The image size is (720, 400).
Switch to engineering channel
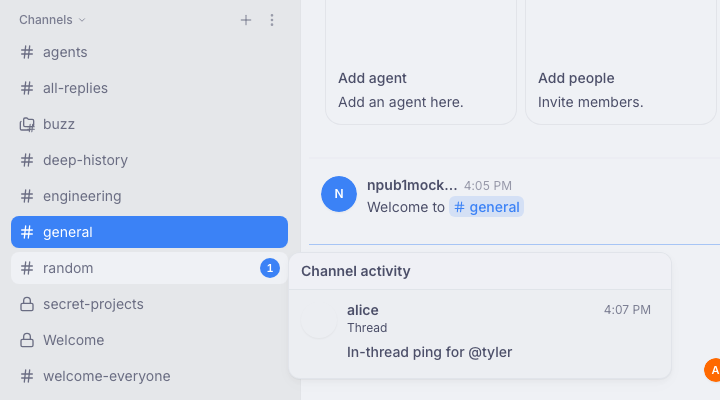pos(149,196)
